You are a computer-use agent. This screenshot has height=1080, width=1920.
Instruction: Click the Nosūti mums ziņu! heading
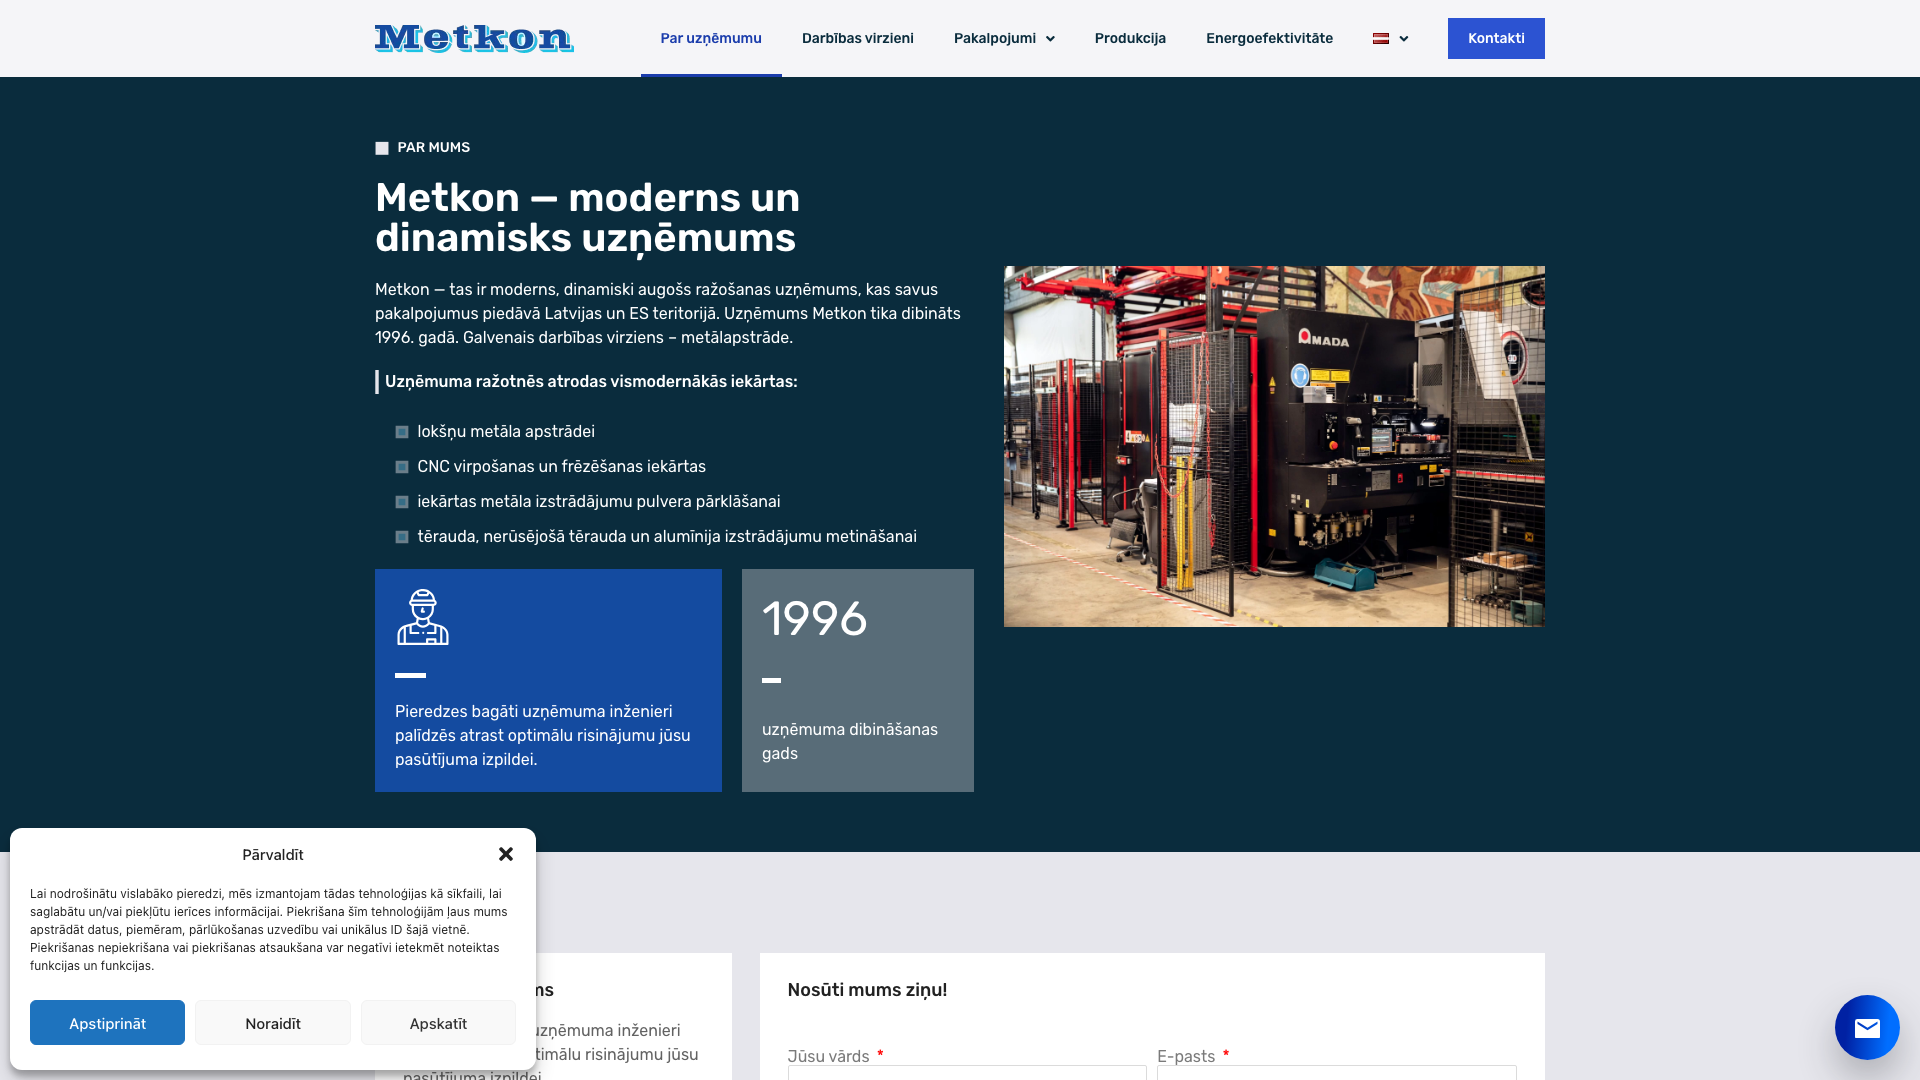tap(867, 990)
